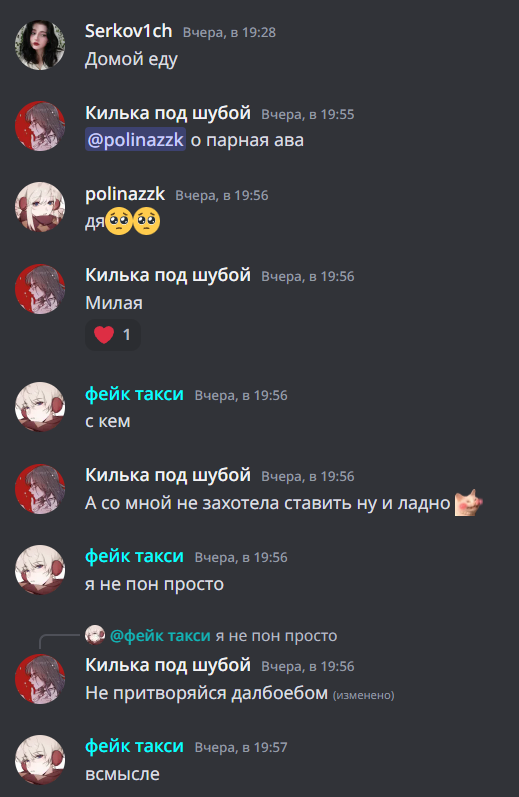The width and height of the screenshot is (519, 797).
Task: Click фейк такси avatar beside 'всмысле'
Action: [40, 759]
